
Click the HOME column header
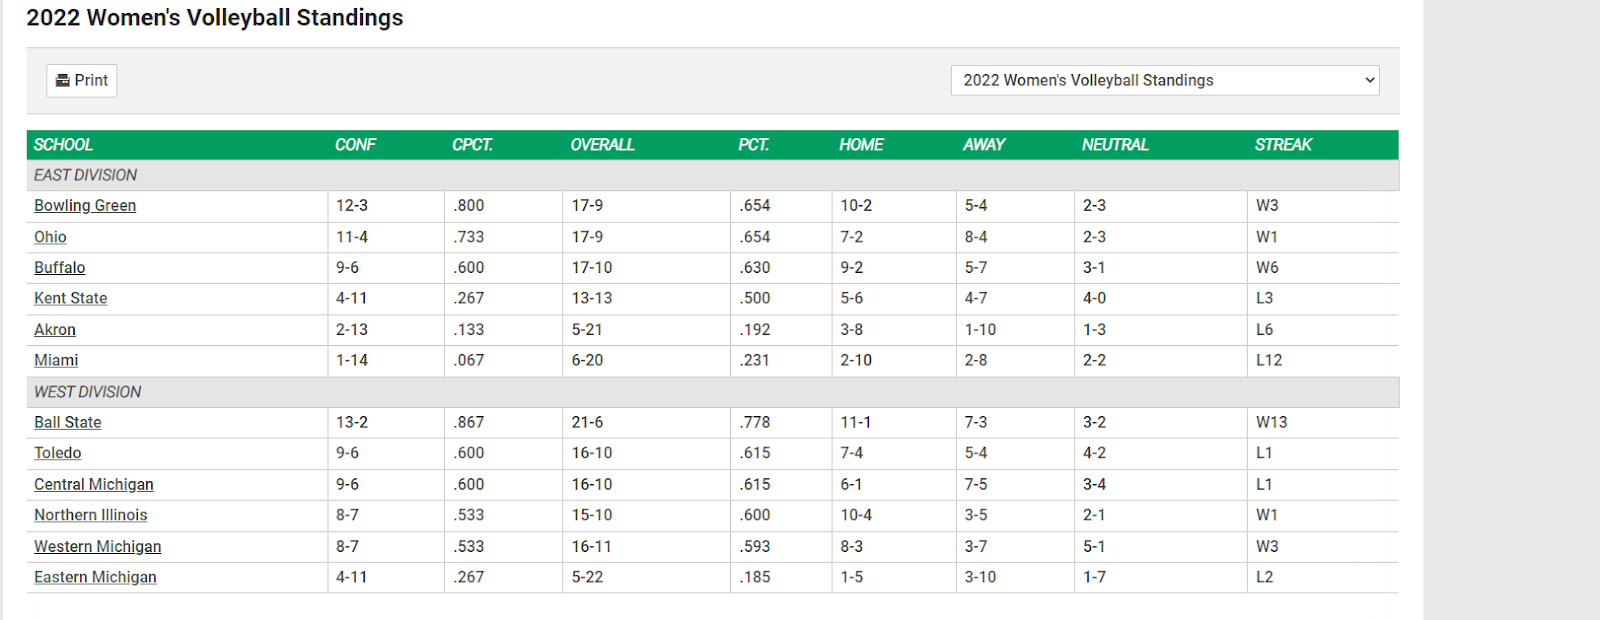(x=861, y=145)
